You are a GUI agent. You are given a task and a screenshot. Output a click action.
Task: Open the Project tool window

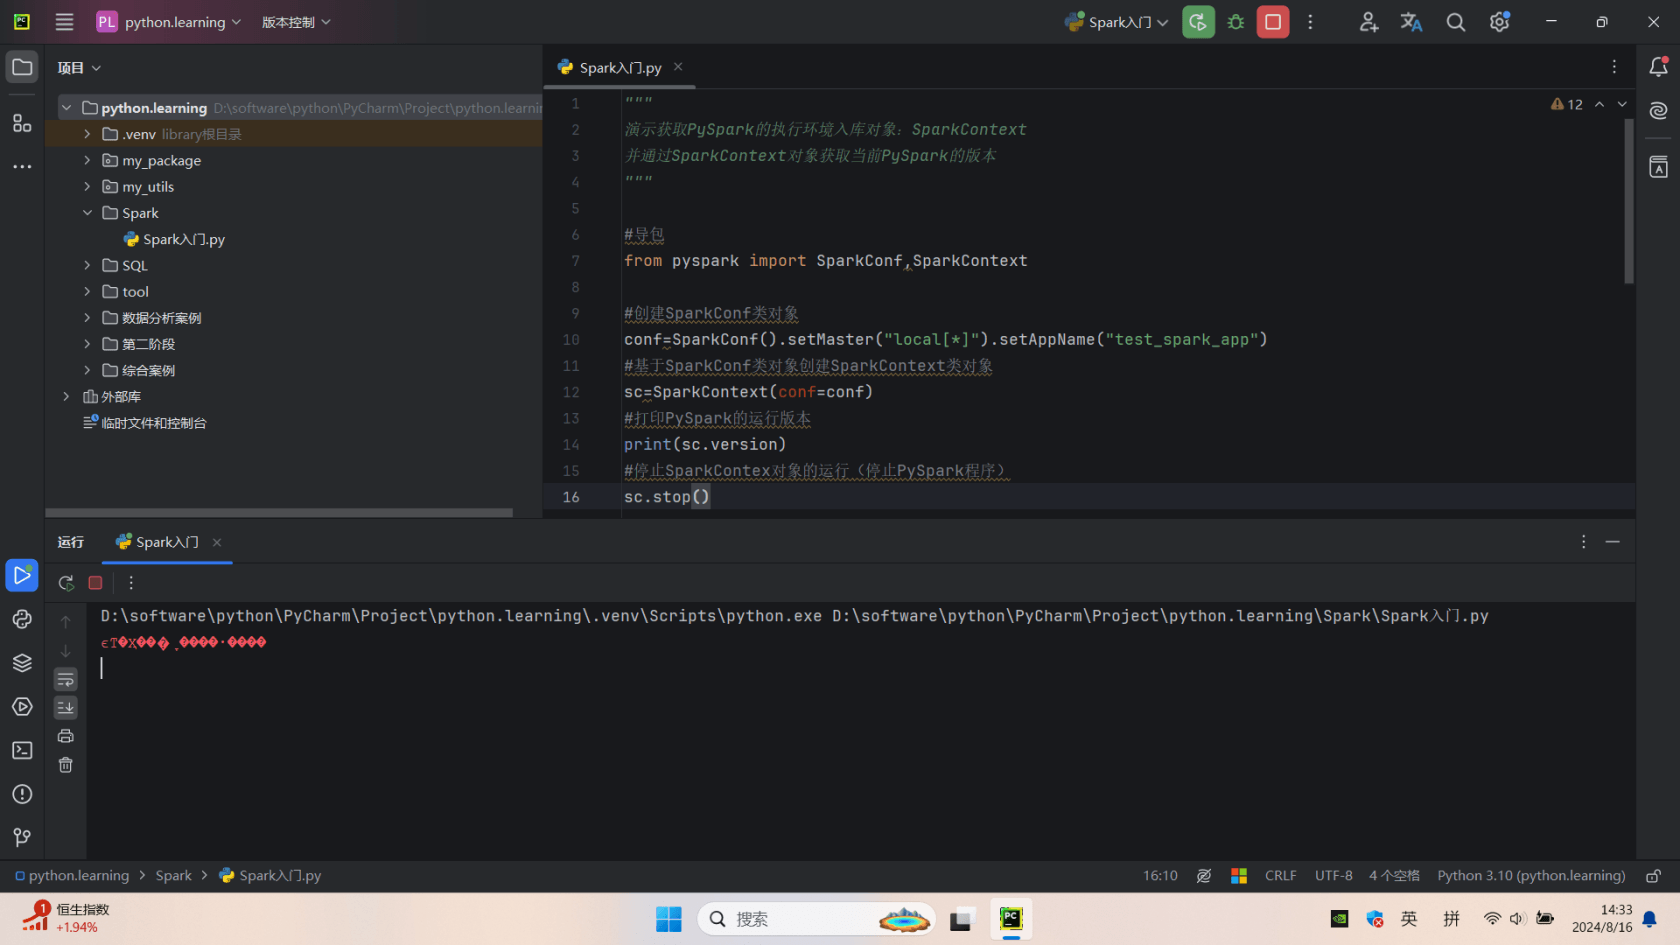22,67
